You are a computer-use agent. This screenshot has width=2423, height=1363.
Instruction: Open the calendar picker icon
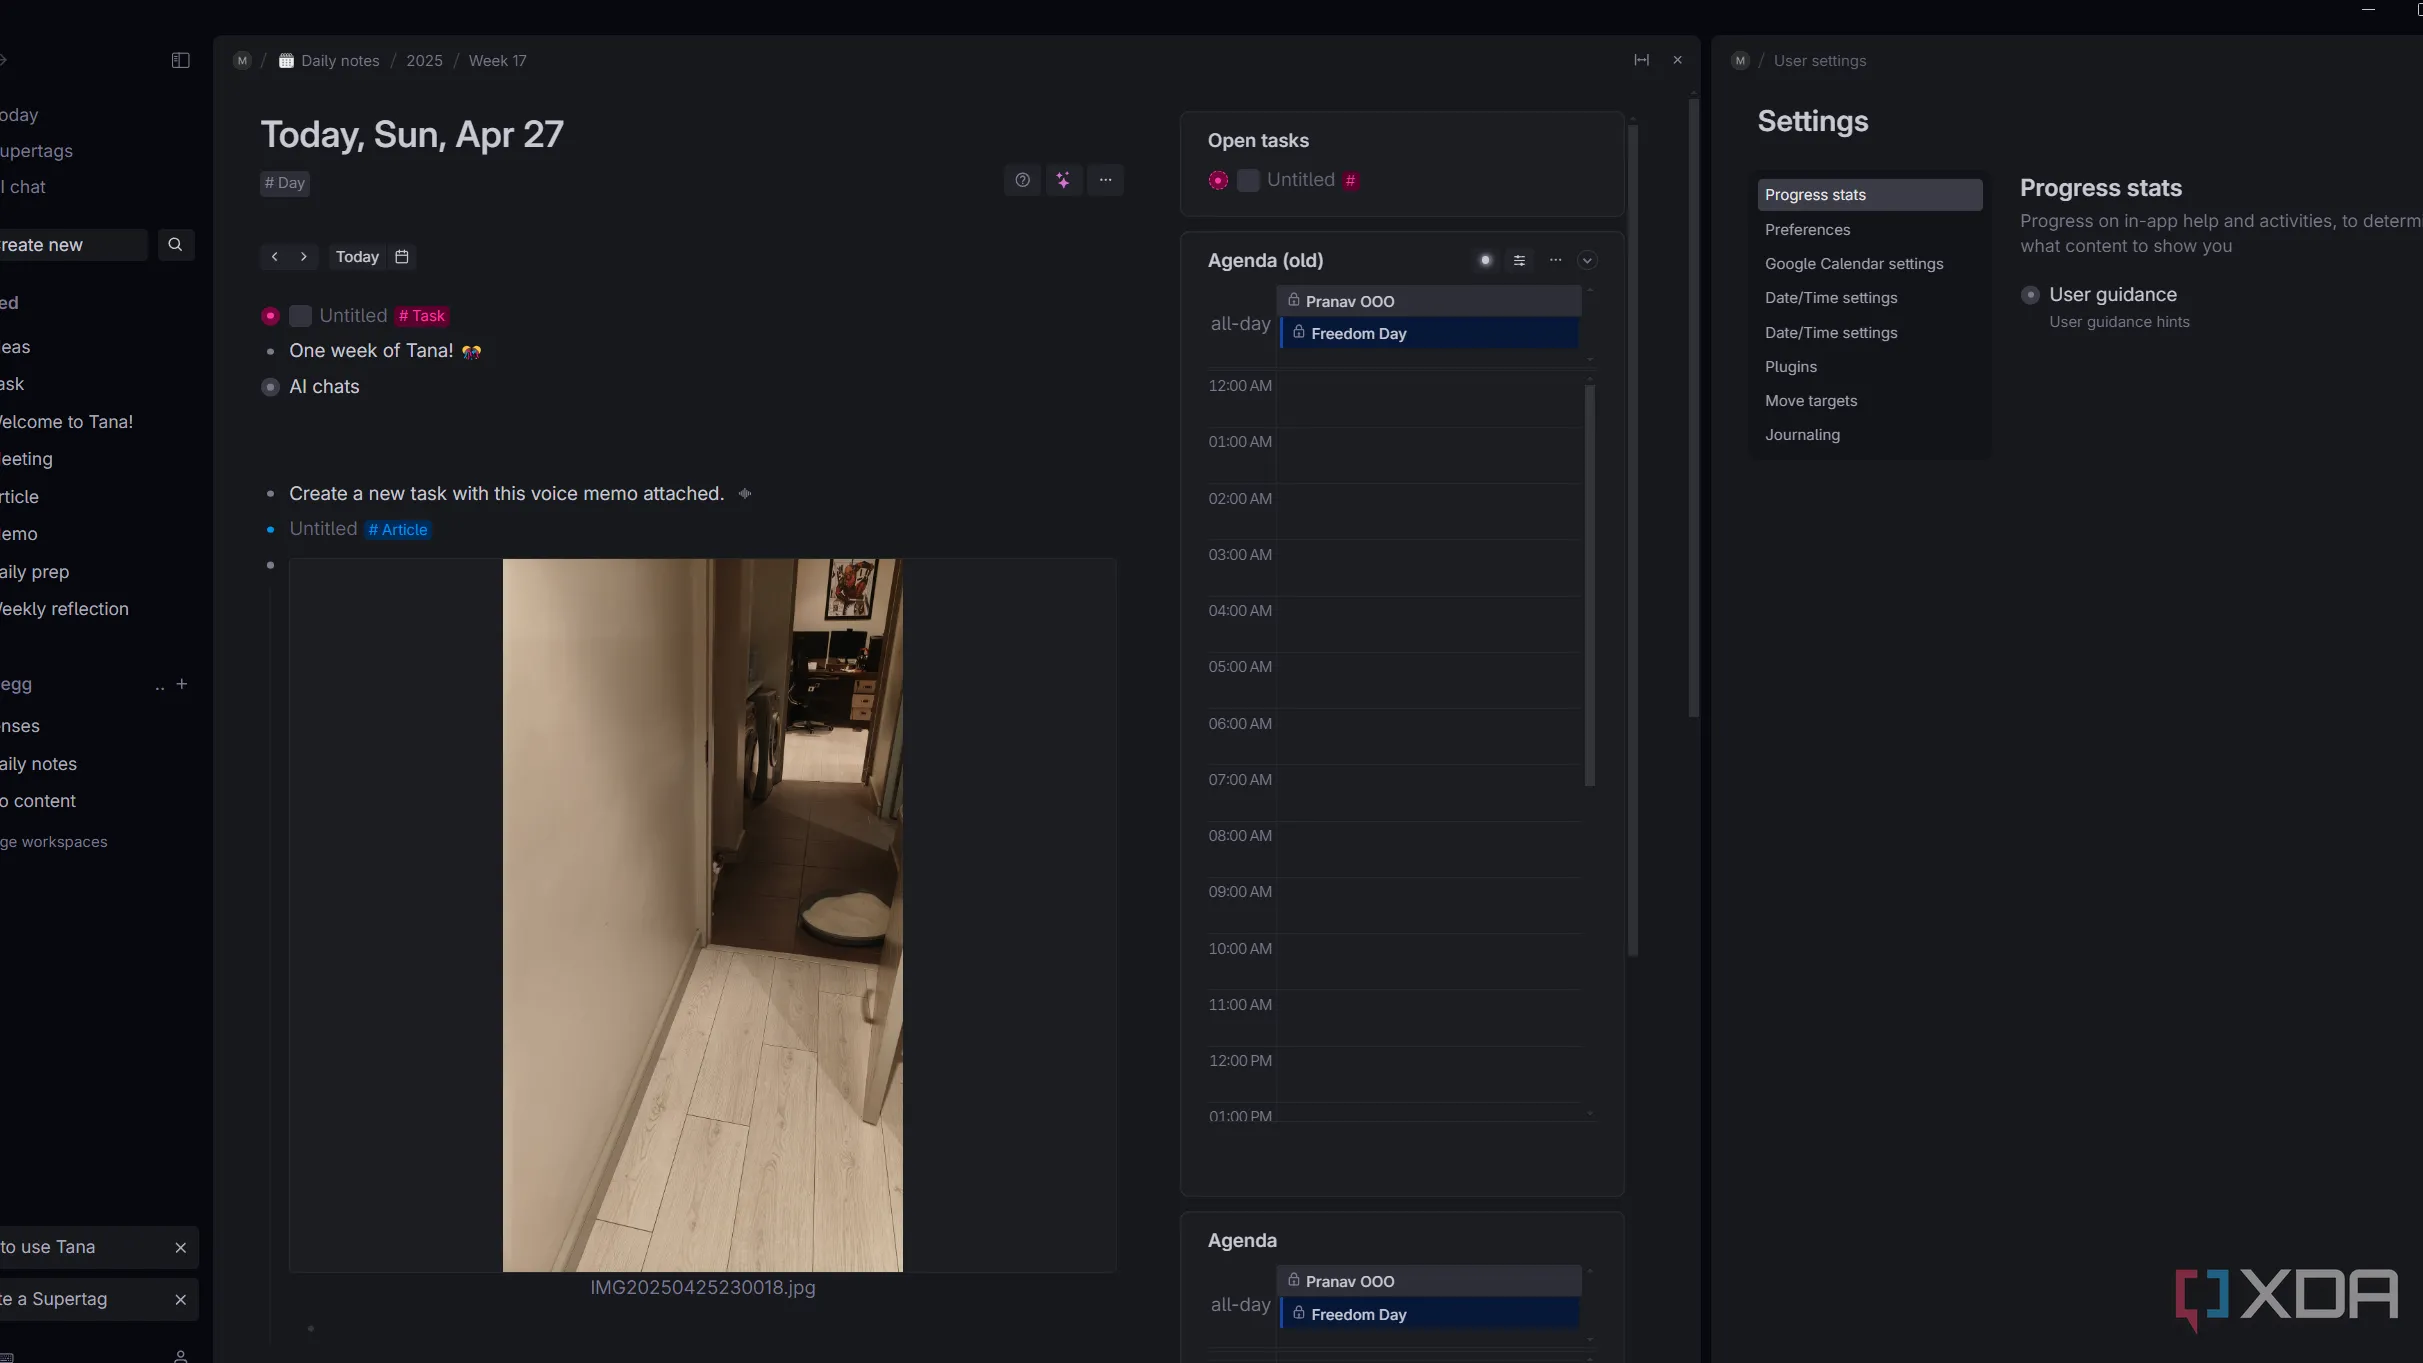(x=402, y=257)
